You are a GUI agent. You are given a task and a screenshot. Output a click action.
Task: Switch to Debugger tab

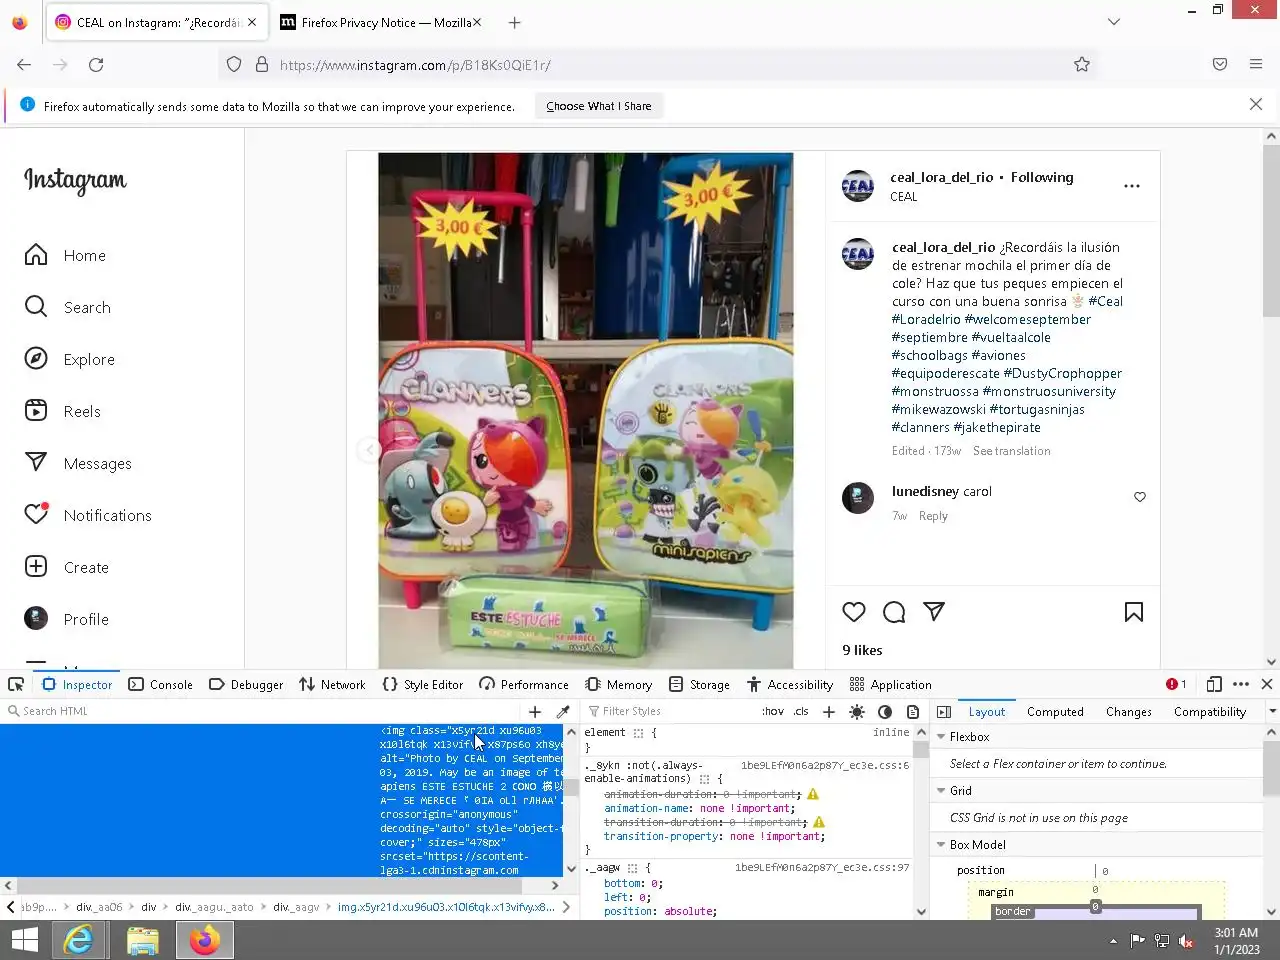[x=246, y=685]
